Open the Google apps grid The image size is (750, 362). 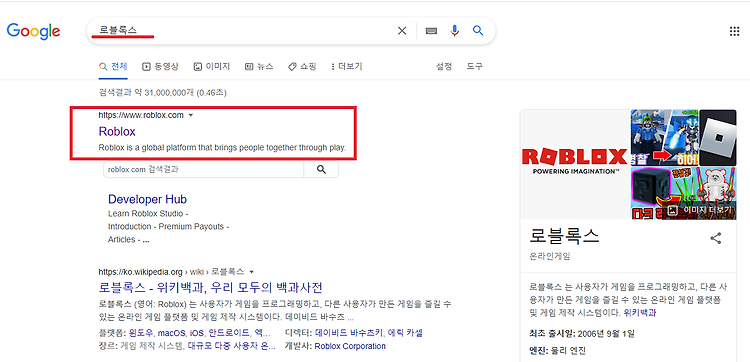pos(734,32)
